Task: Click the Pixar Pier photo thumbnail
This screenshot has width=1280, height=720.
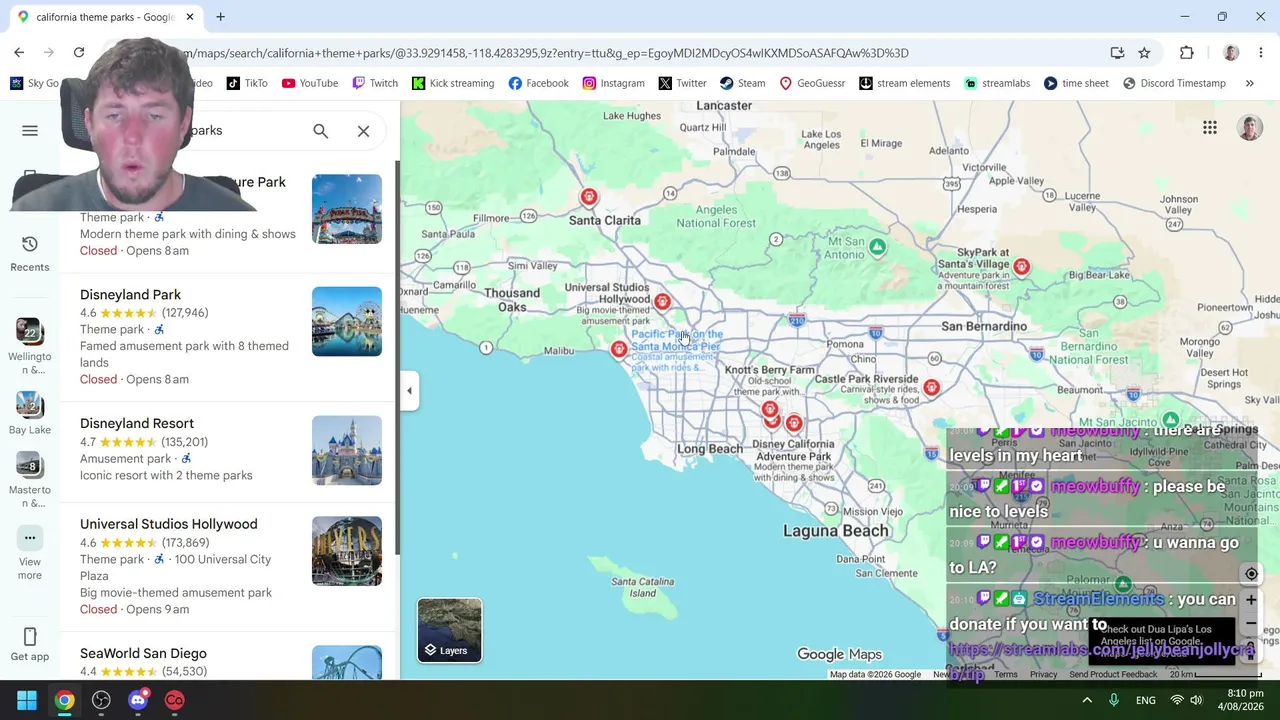Action: [x=347, y=209]
